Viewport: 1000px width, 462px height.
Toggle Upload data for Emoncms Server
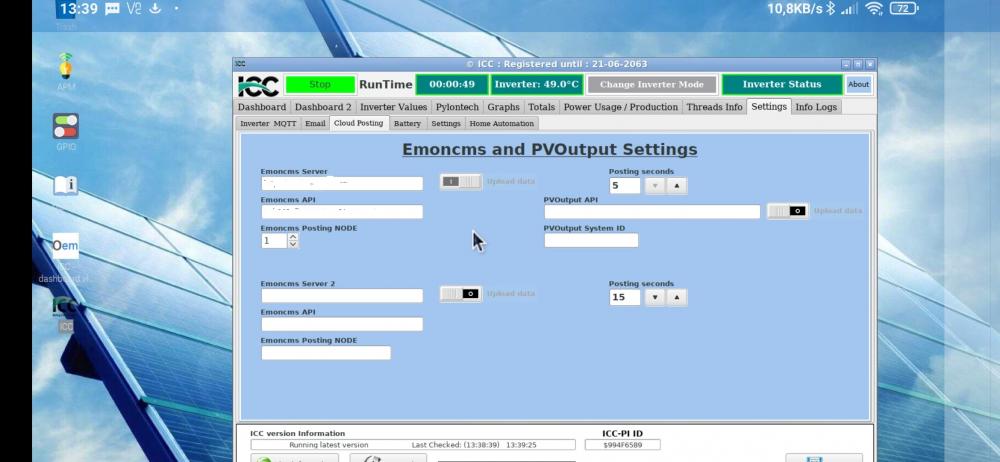coord(460,182)
